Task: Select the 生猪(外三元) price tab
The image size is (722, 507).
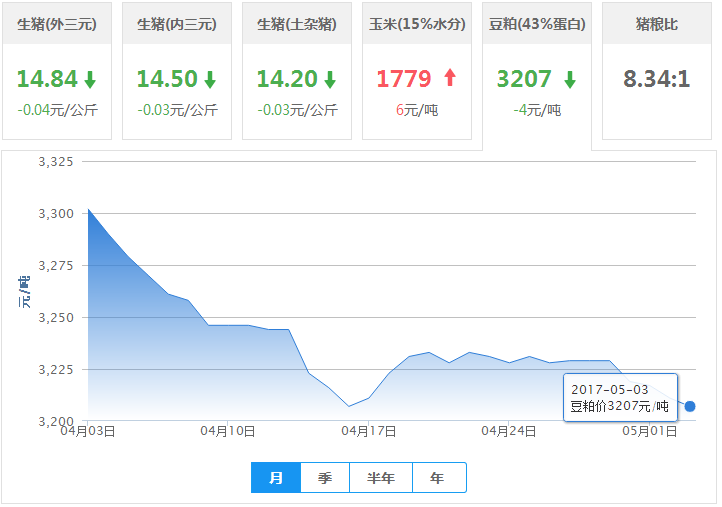Action: [x=57, y=70]
